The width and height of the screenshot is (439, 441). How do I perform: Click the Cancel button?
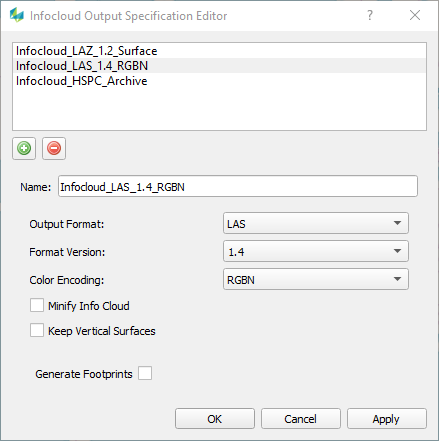(301, 419)
